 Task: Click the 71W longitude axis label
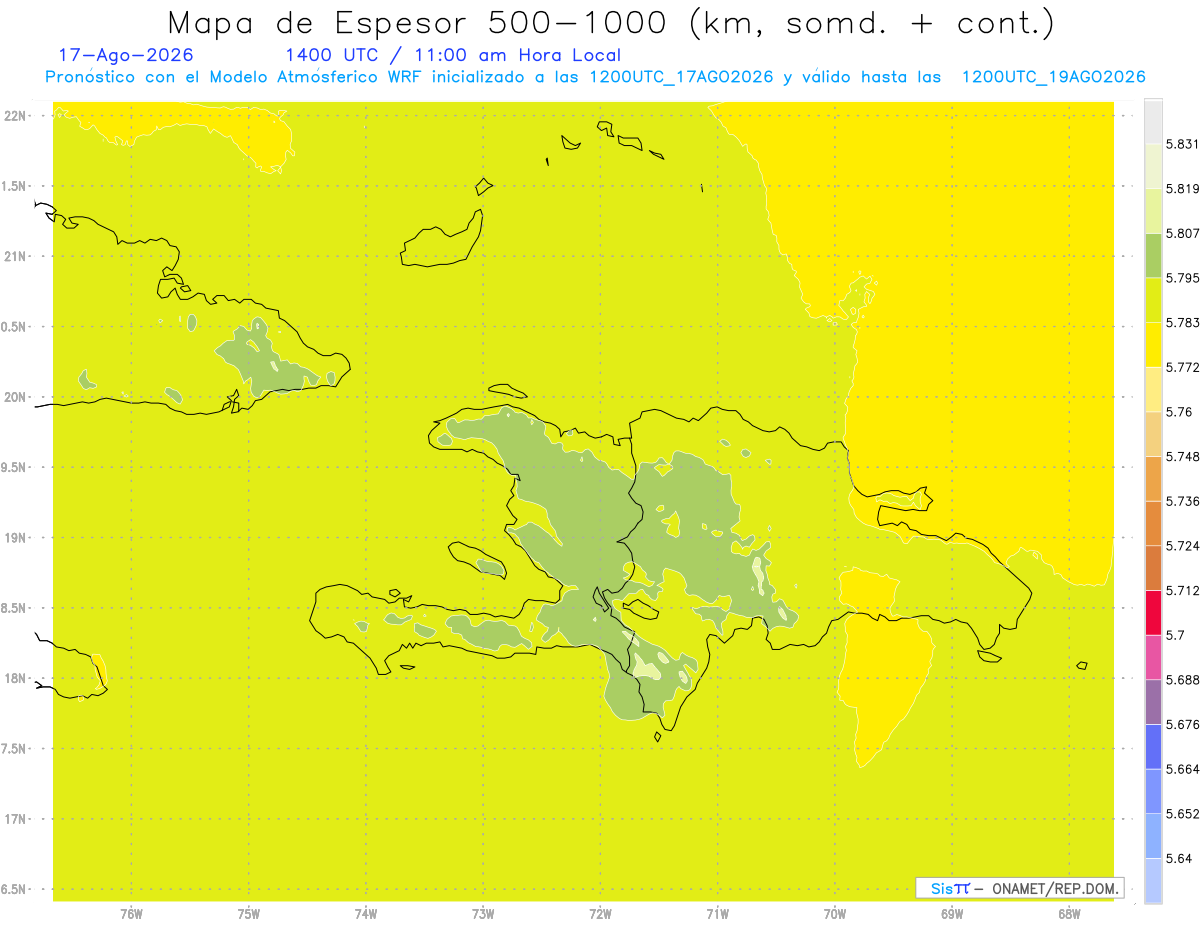point(717,913)
